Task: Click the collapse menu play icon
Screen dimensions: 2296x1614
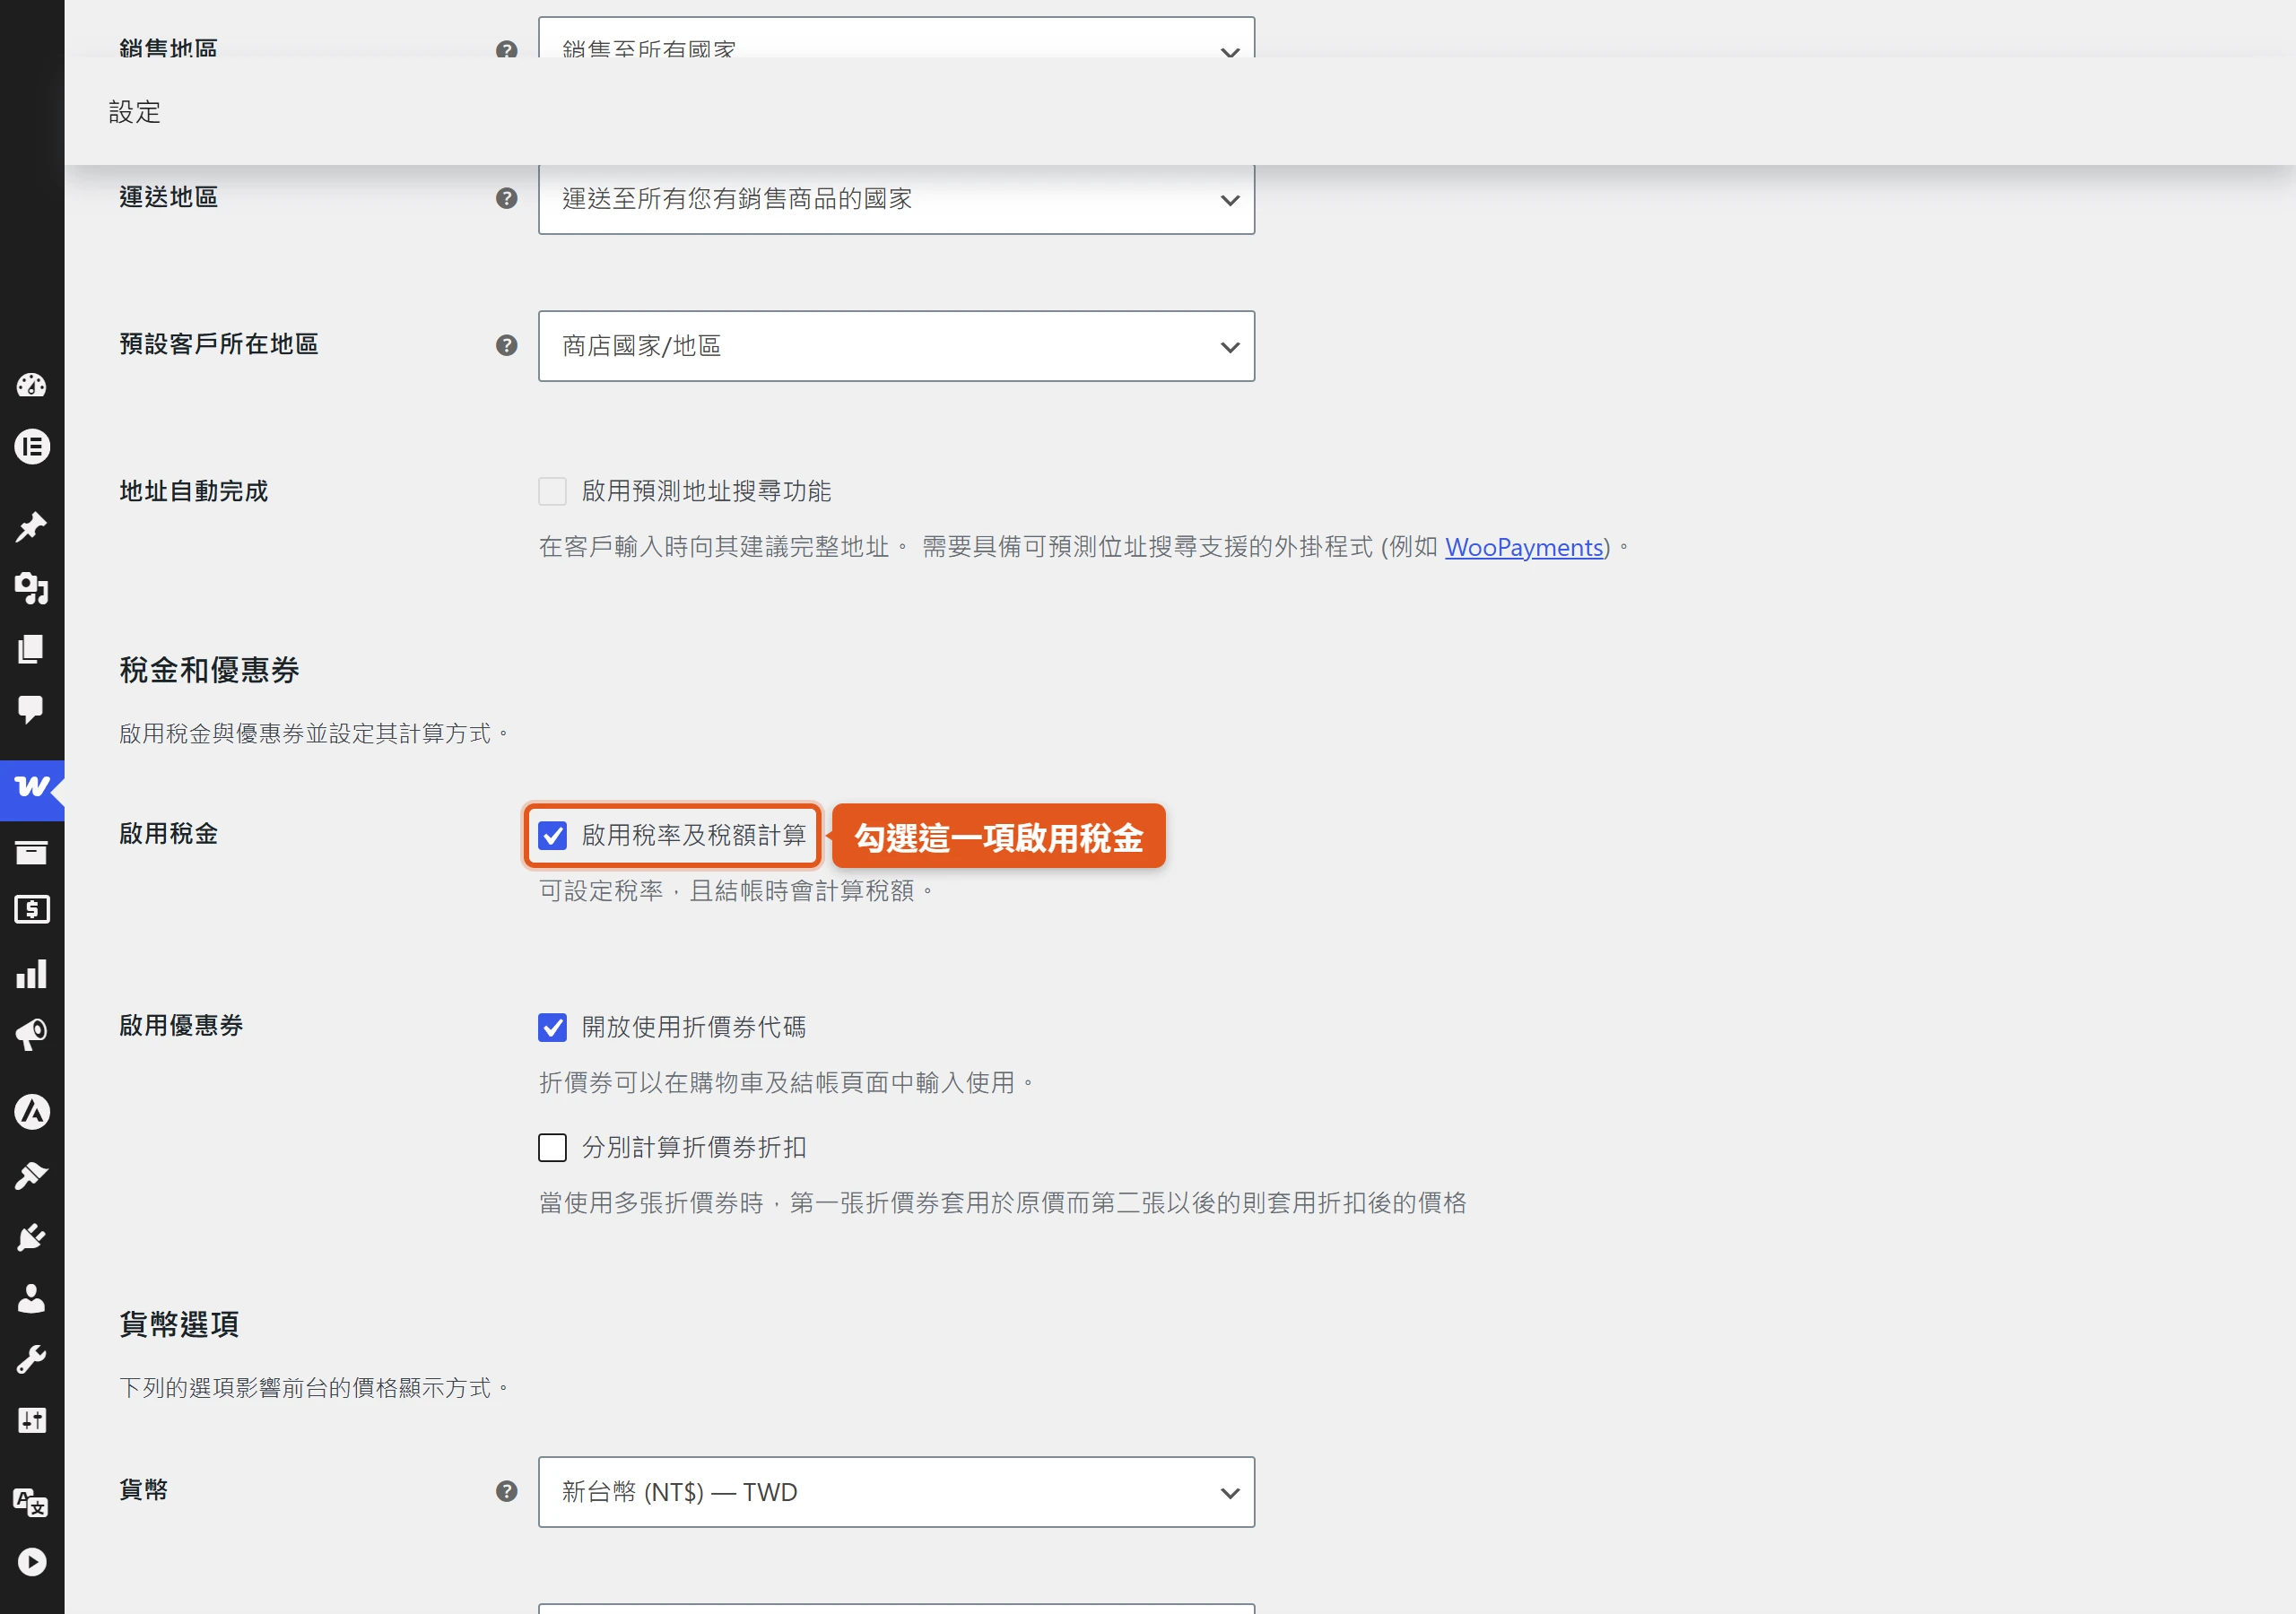Action: (x=31, y=1562)
